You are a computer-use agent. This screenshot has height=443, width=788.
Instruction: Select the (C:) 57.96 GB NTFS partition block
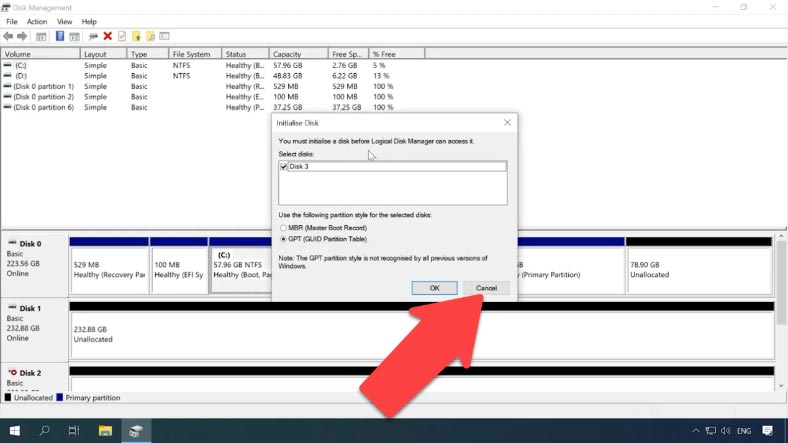coord(241,266)
